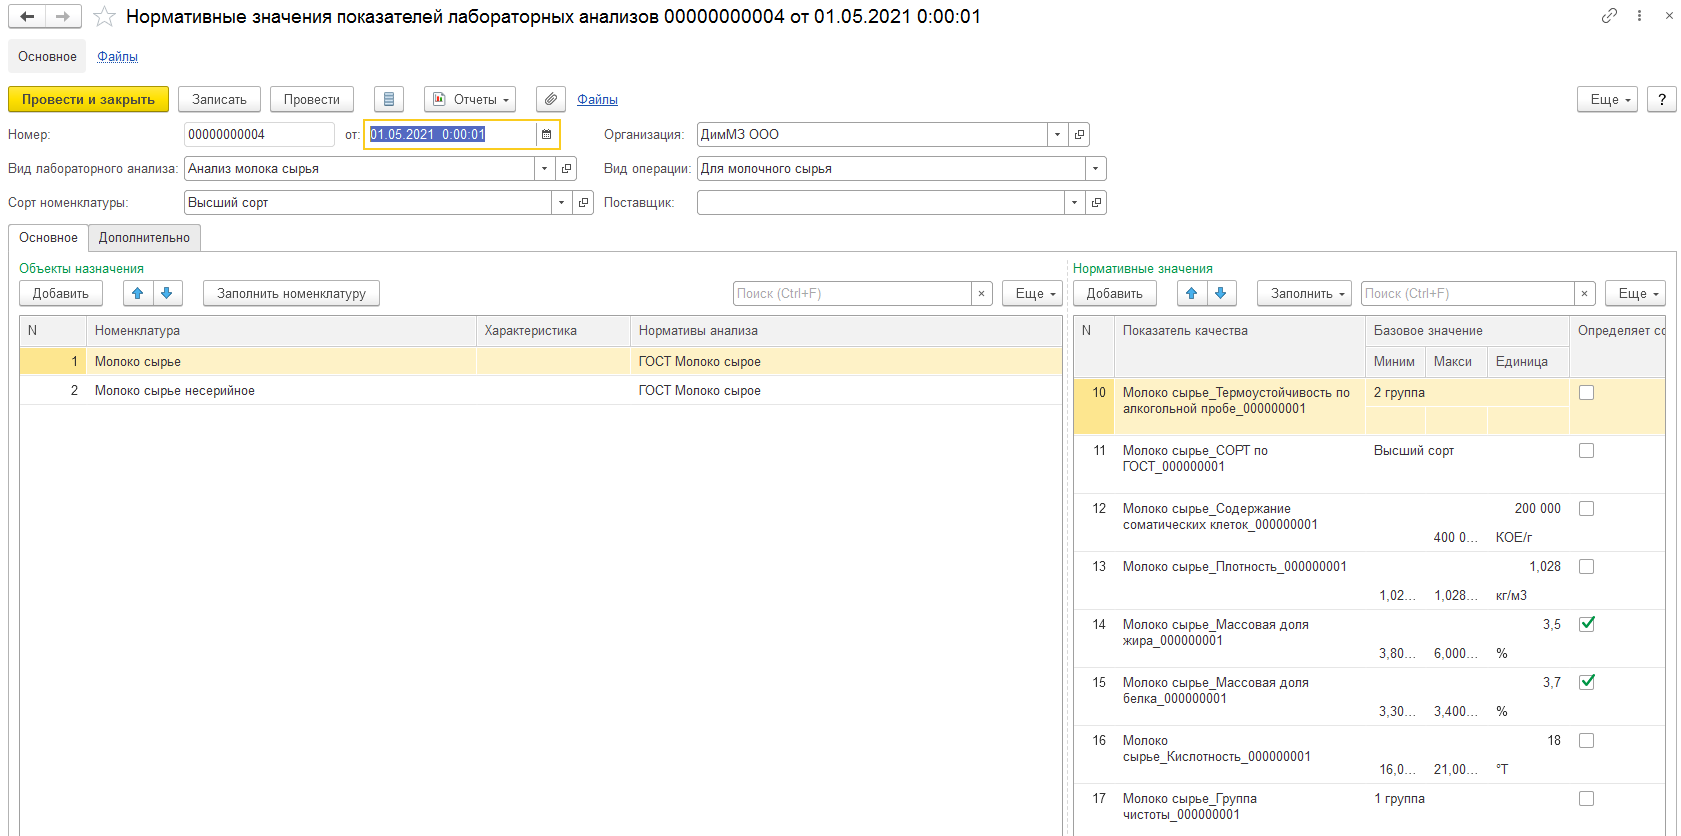Move normative value row down
The width and height of the screenshot is (1681, 836).
point(1221,293)
